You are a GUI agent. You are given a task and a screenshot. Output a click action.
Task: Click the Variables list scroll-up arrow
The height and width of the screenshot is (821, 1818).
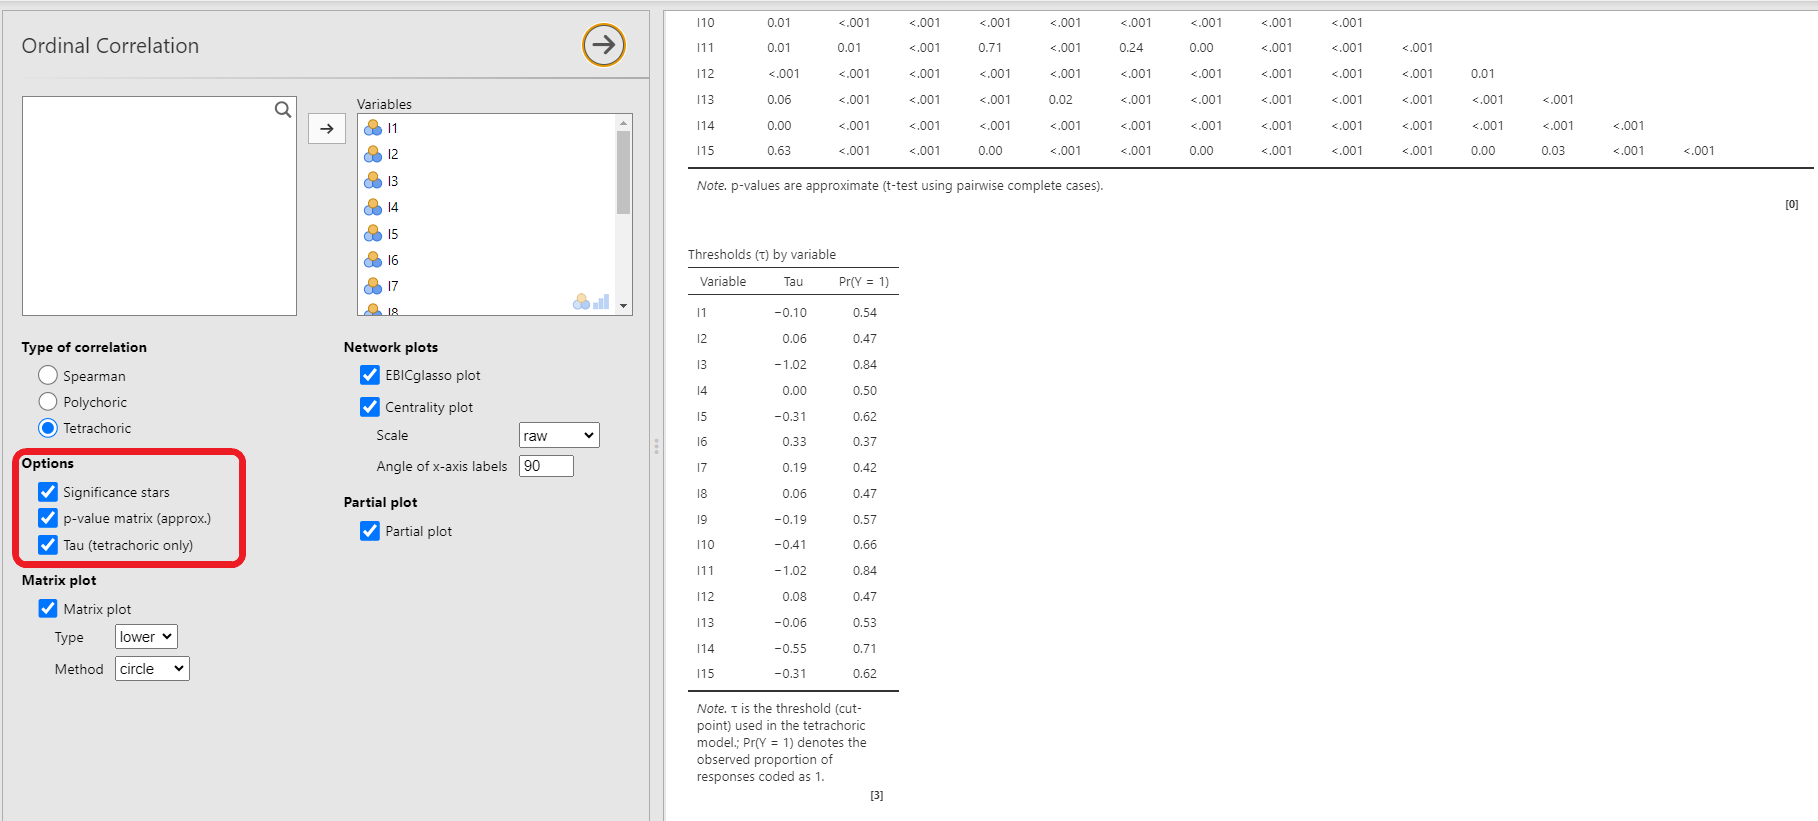tap(624, 122)
